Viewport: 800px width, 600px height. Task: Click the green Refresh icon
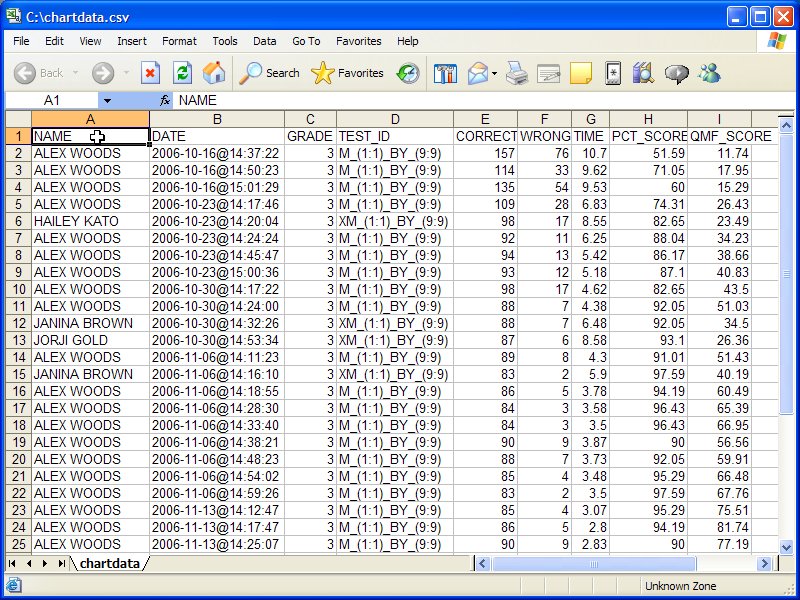click(x=182, y=73)
